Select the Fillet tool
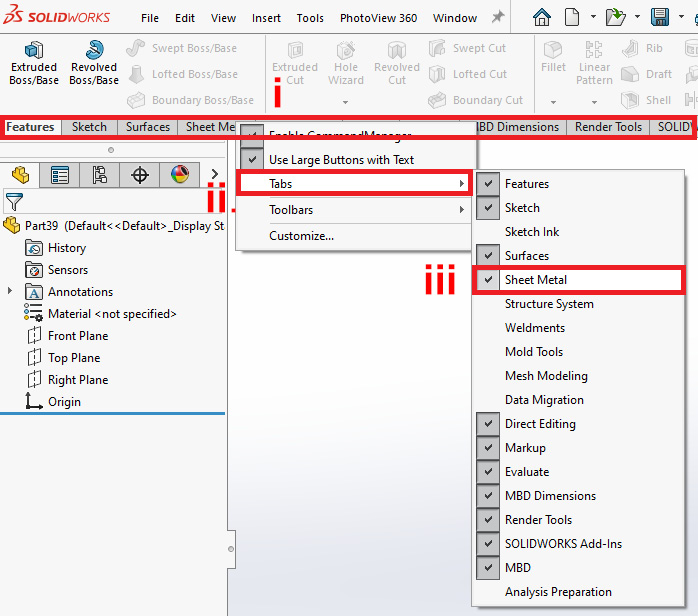Image resolution: width=698 pixels, height=616 pixels. (x=553, y=57)
